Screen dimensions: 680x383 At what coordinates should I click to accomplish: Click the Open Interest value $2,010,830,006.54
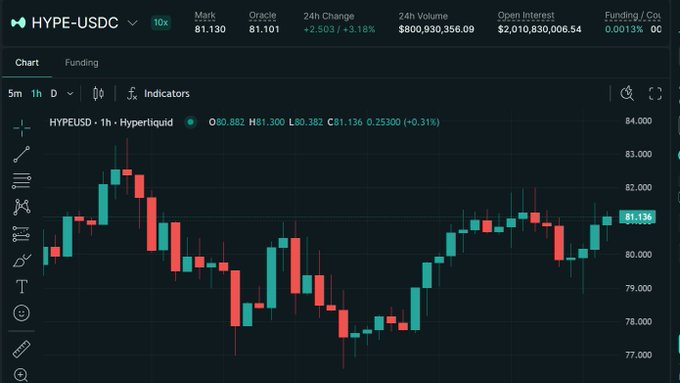pyautogui.click(x=539, y=29)
